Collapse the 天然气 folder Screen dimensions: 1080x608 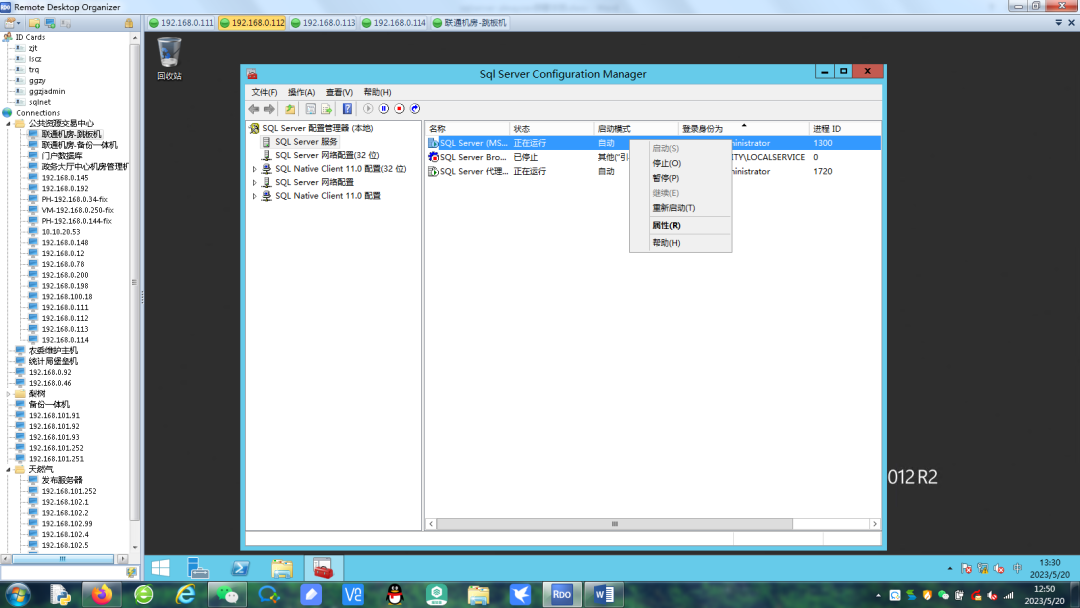point(9,470)
